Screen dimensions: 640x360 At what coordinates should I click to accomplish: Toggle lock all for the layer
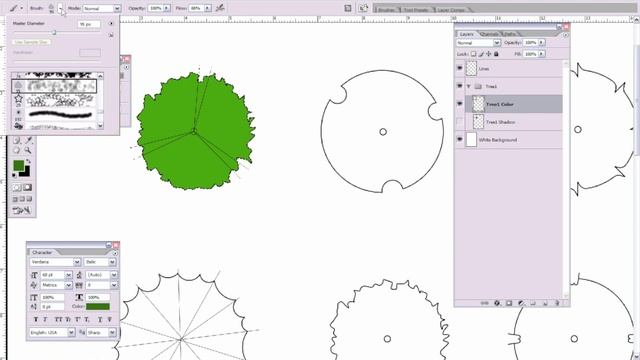[496, 54]
